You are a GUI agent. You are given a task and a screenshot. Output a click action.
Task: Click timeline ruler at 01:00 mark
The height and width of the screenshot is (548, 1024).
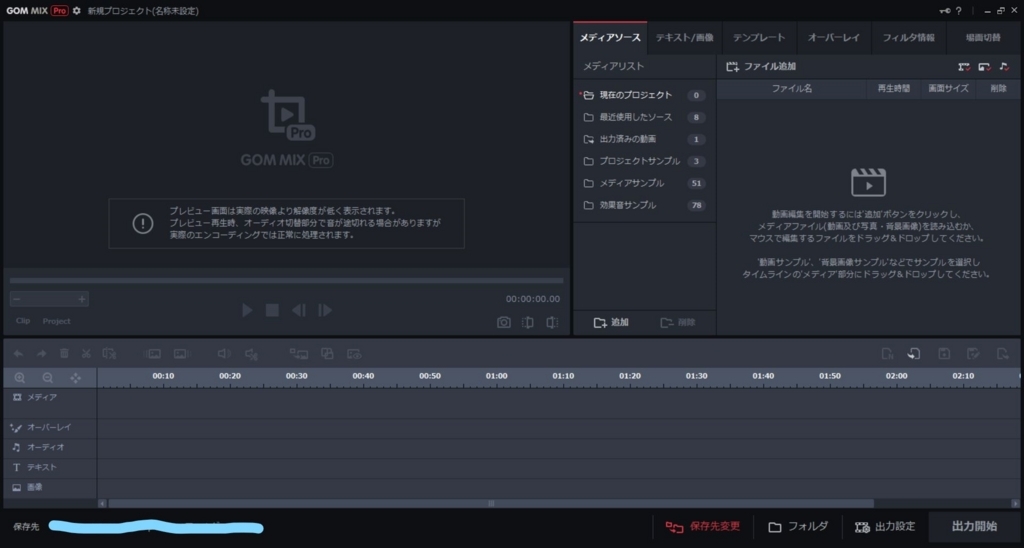click(496, 376)
